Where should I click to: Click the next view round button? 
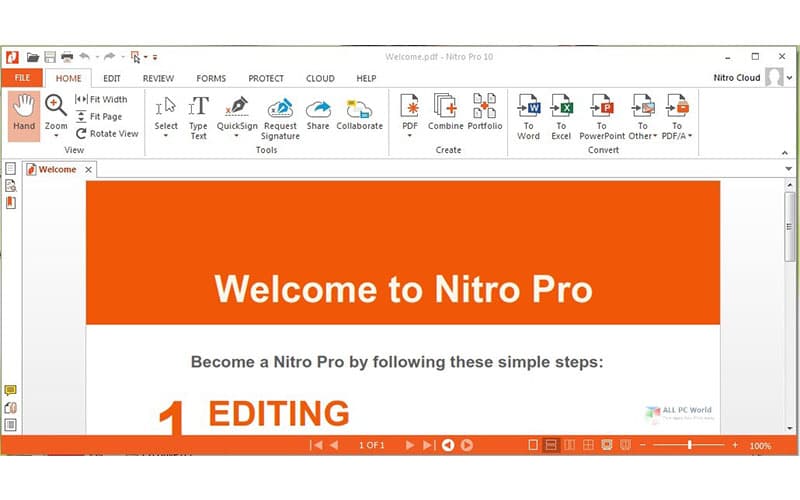467,445
